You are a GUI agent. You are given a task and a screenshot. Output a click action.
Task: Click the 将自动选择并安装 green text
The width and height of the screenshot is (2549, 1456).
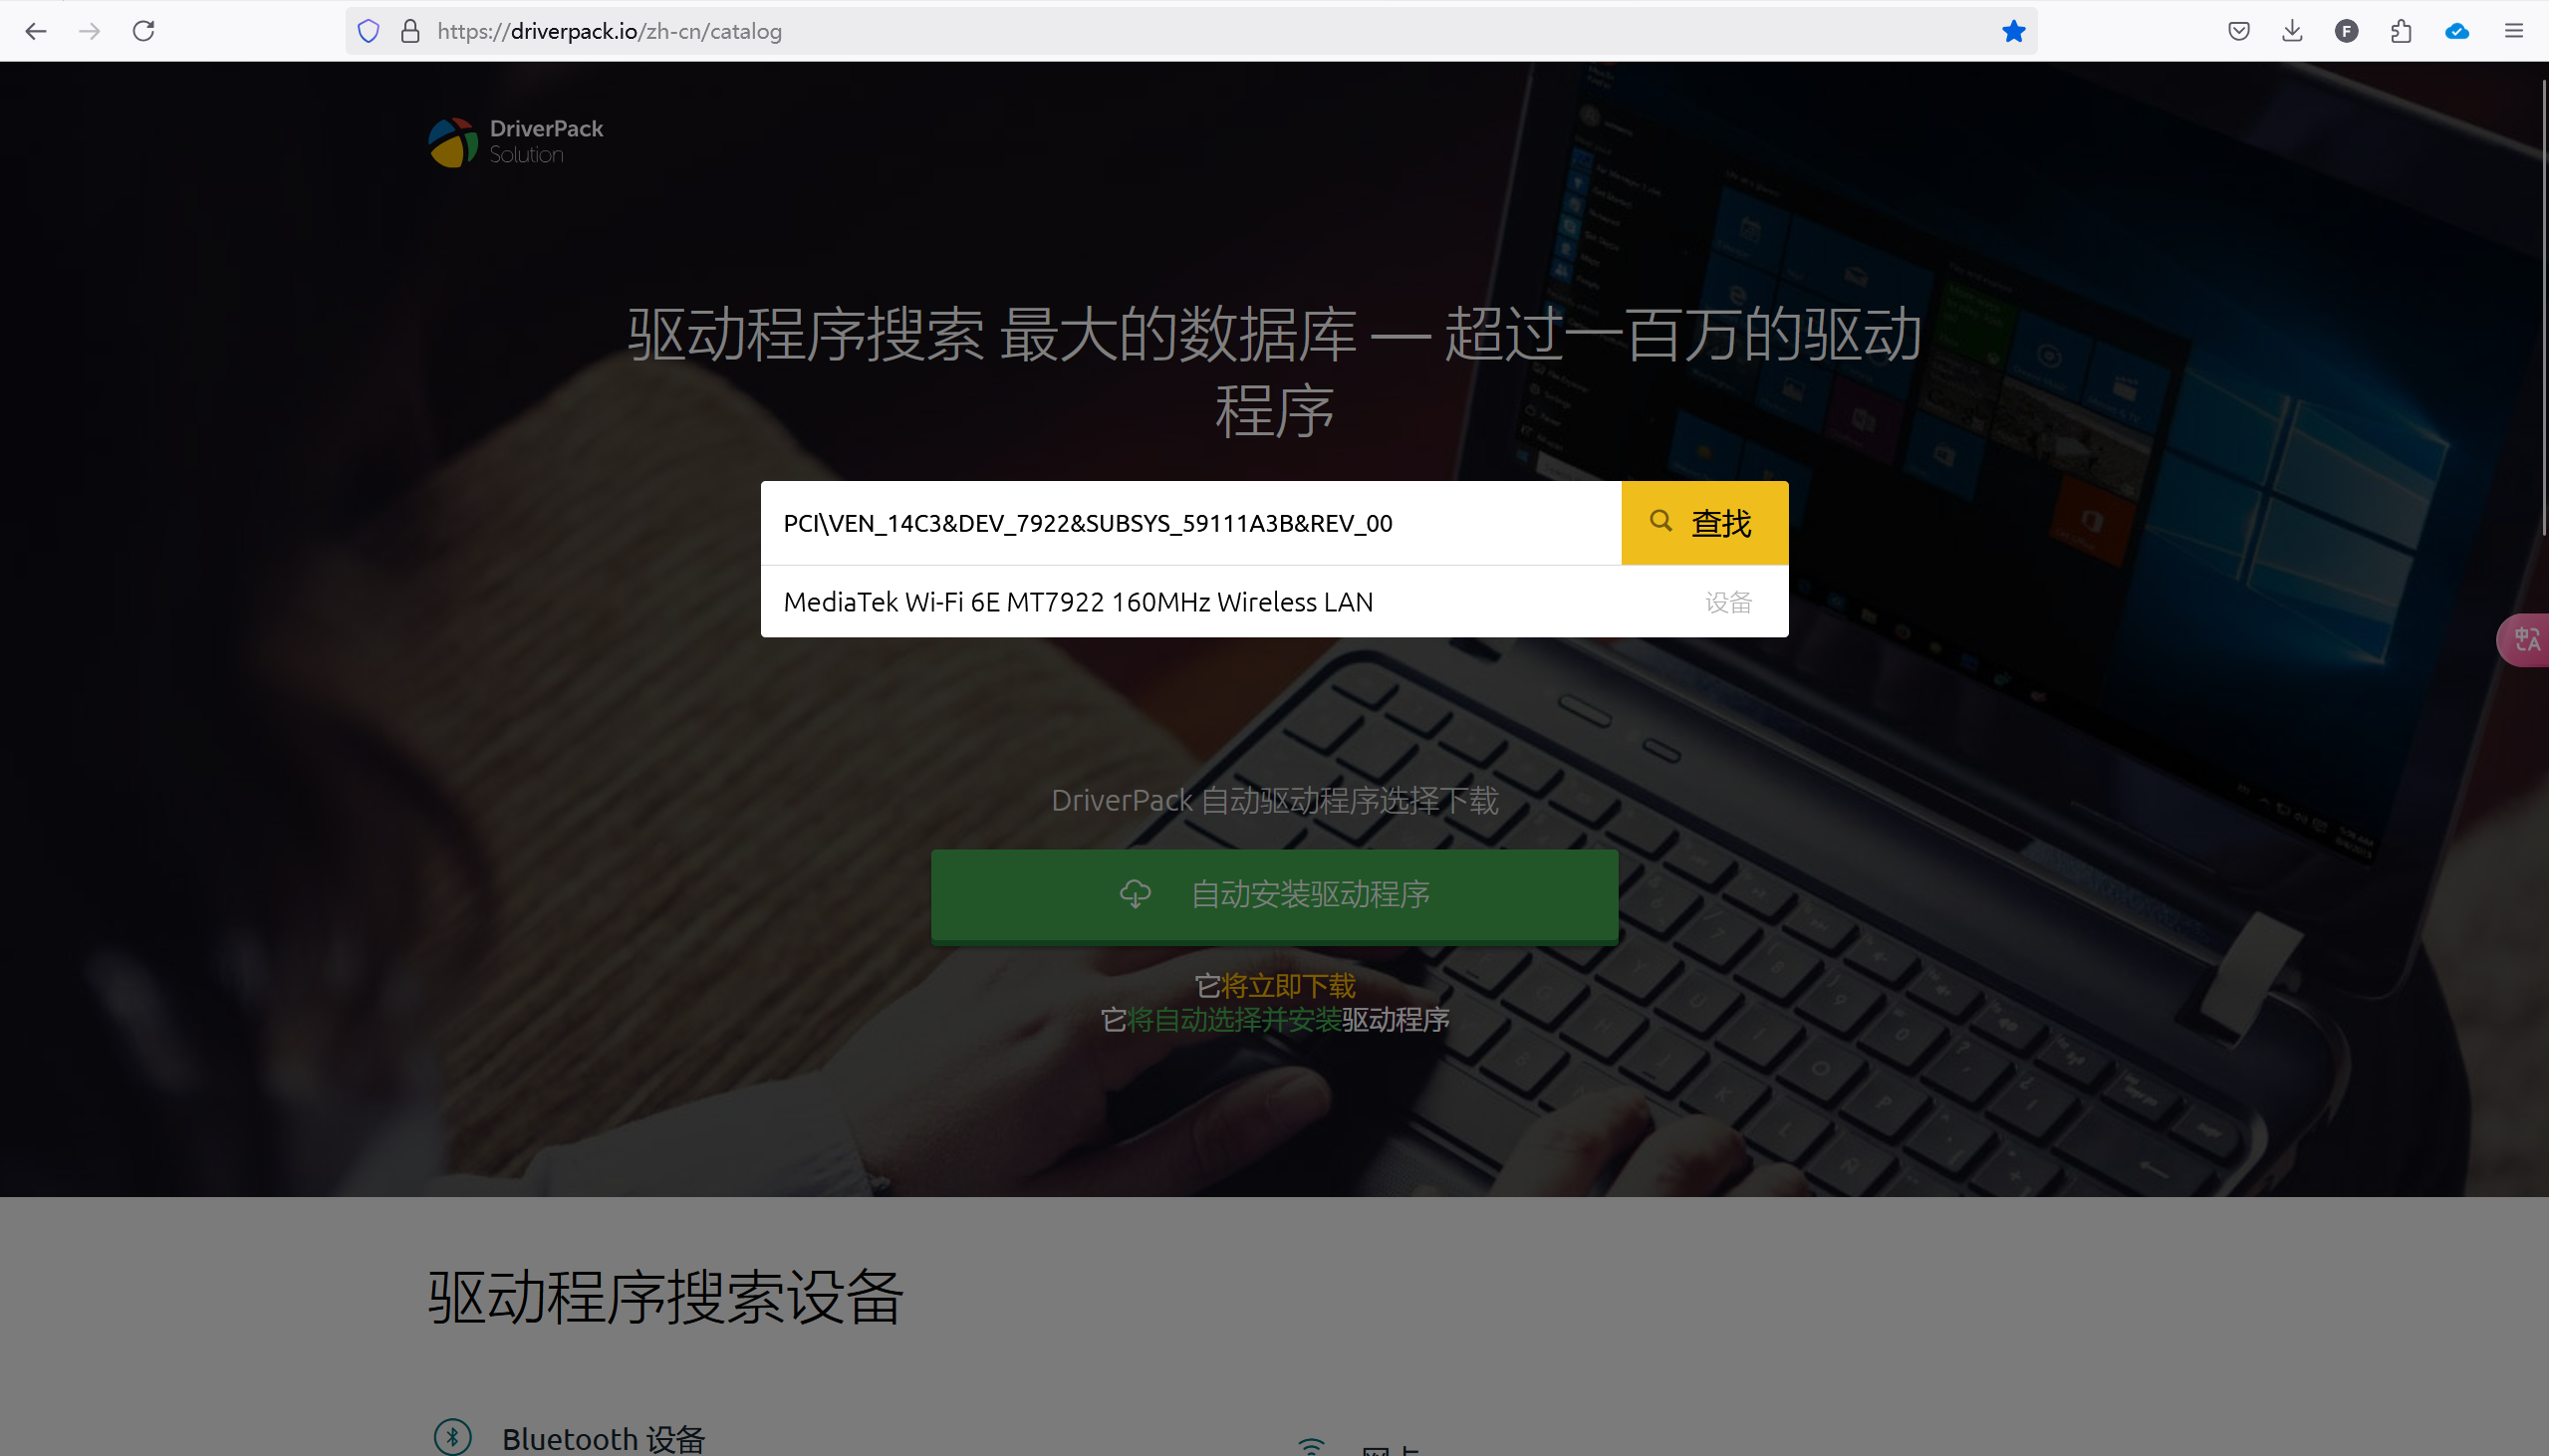coord(1234,1020)
